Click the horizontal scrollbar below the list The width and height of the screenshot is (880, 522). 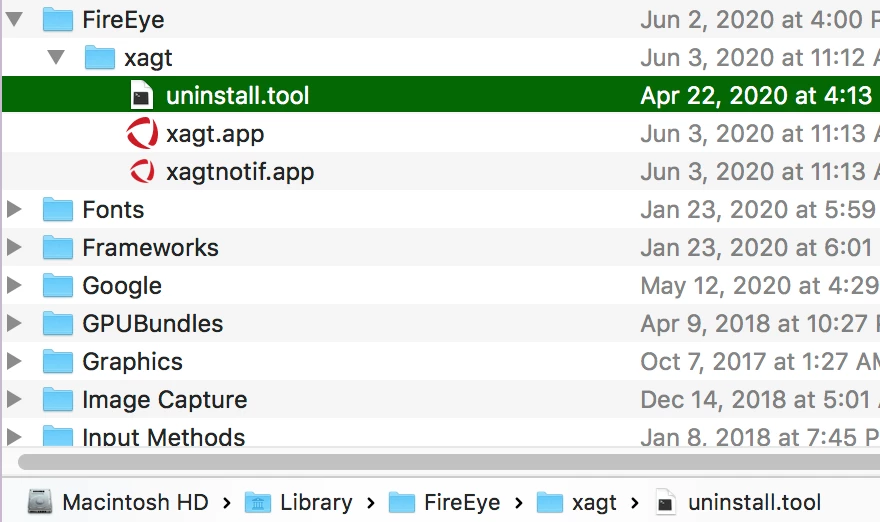point(449,462)
